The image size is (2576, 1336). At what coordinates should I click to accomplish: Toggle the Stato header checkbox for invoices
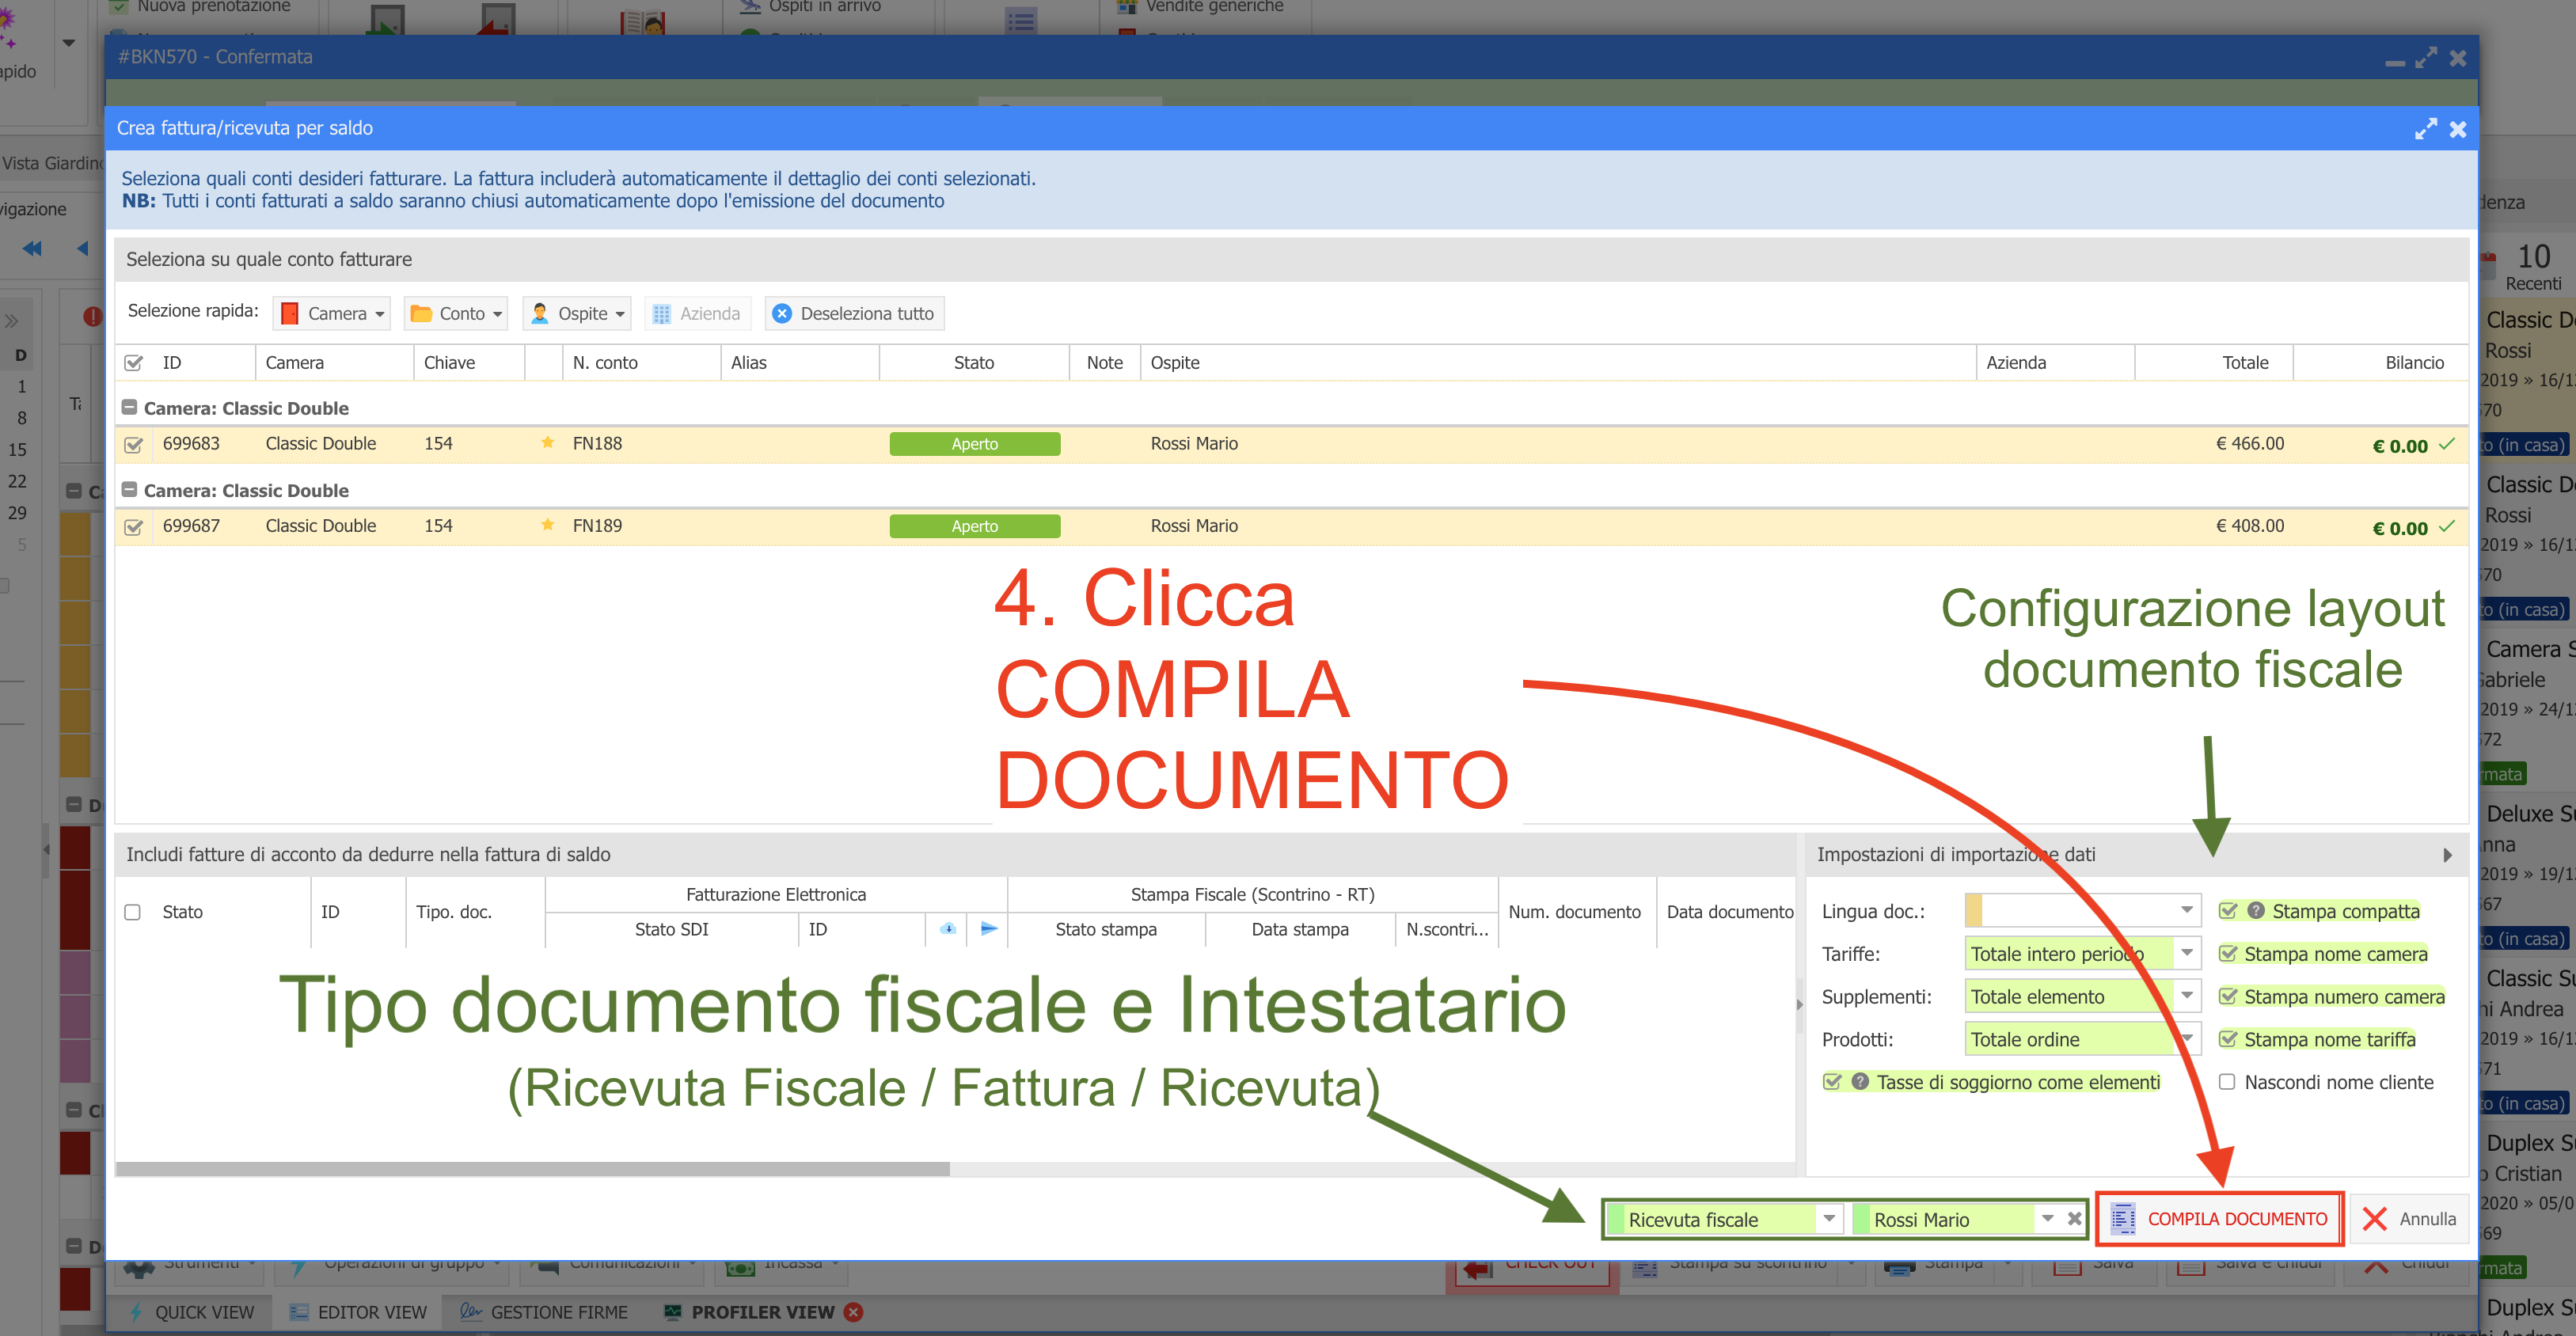132,913
